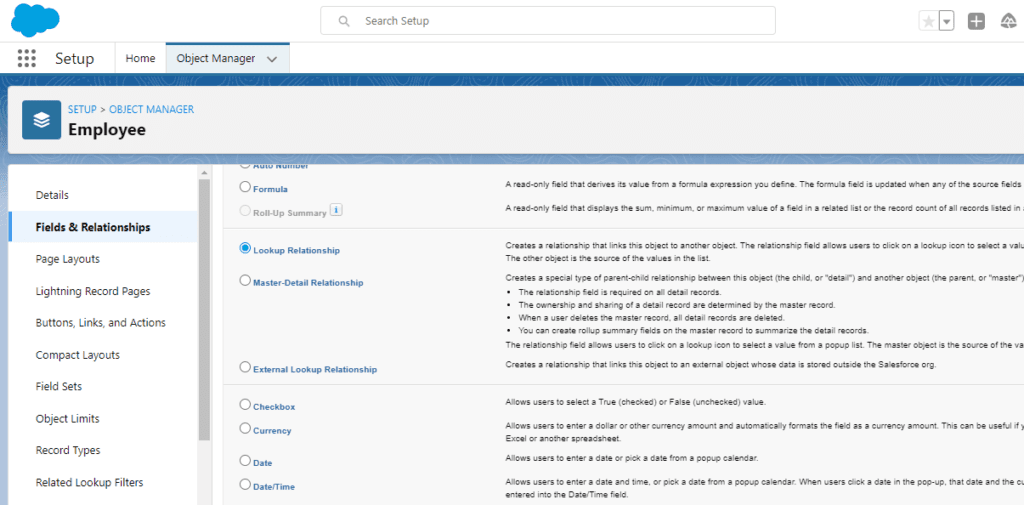Select the Lookup Relationship radio button
The height and width of the screenshot is (505, 1024).
[245, 248]
